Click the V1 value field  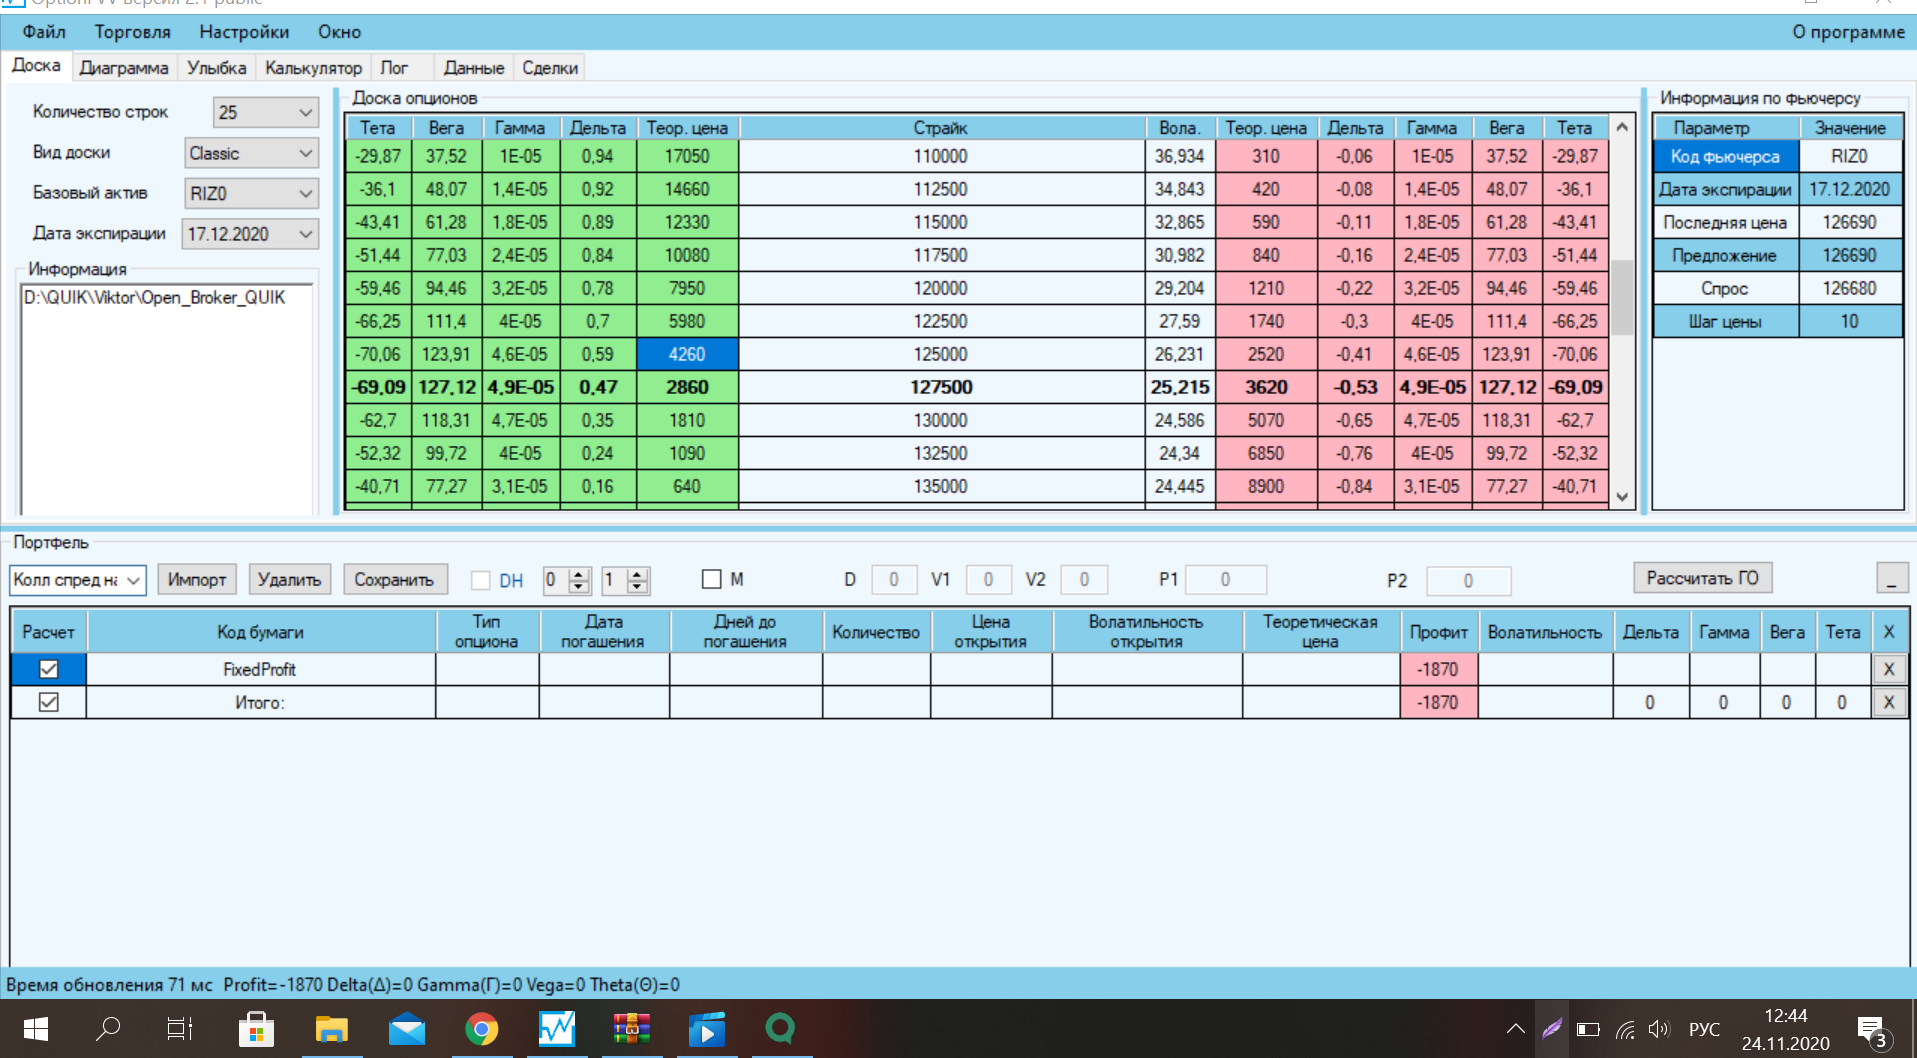(988, 580)
